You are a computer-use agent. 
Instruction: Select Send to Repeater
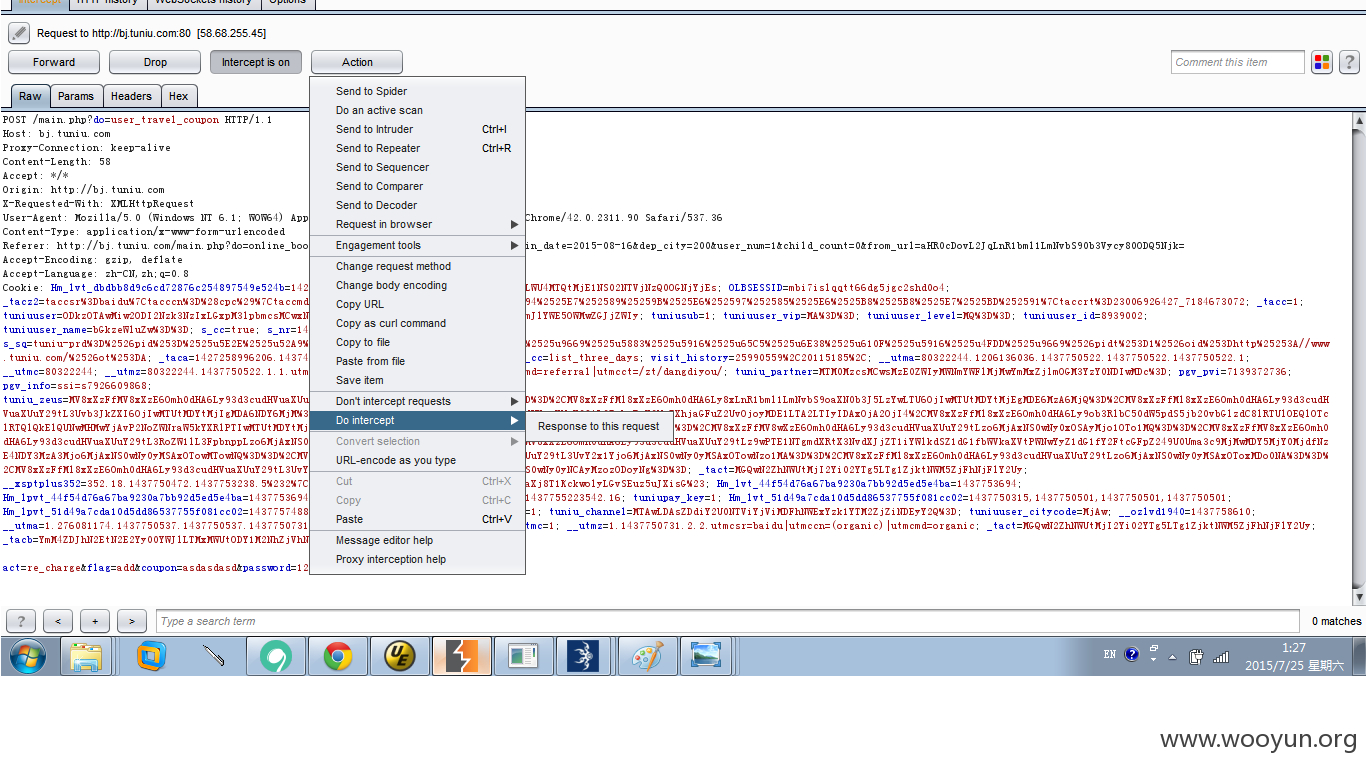tap(417, 148)
